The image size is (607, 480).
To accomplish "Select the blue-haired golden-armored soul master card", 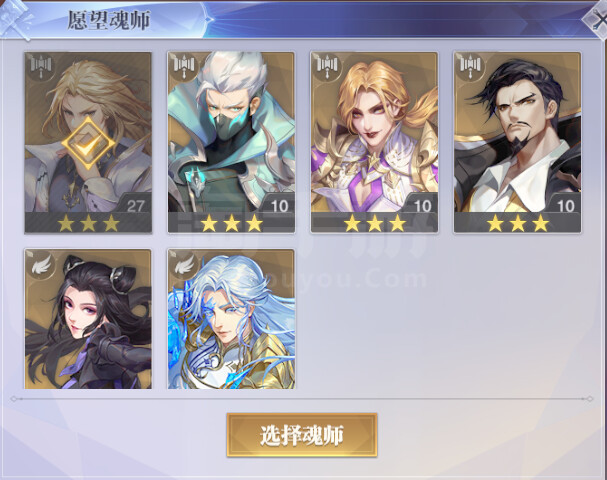I will [231, 319].
